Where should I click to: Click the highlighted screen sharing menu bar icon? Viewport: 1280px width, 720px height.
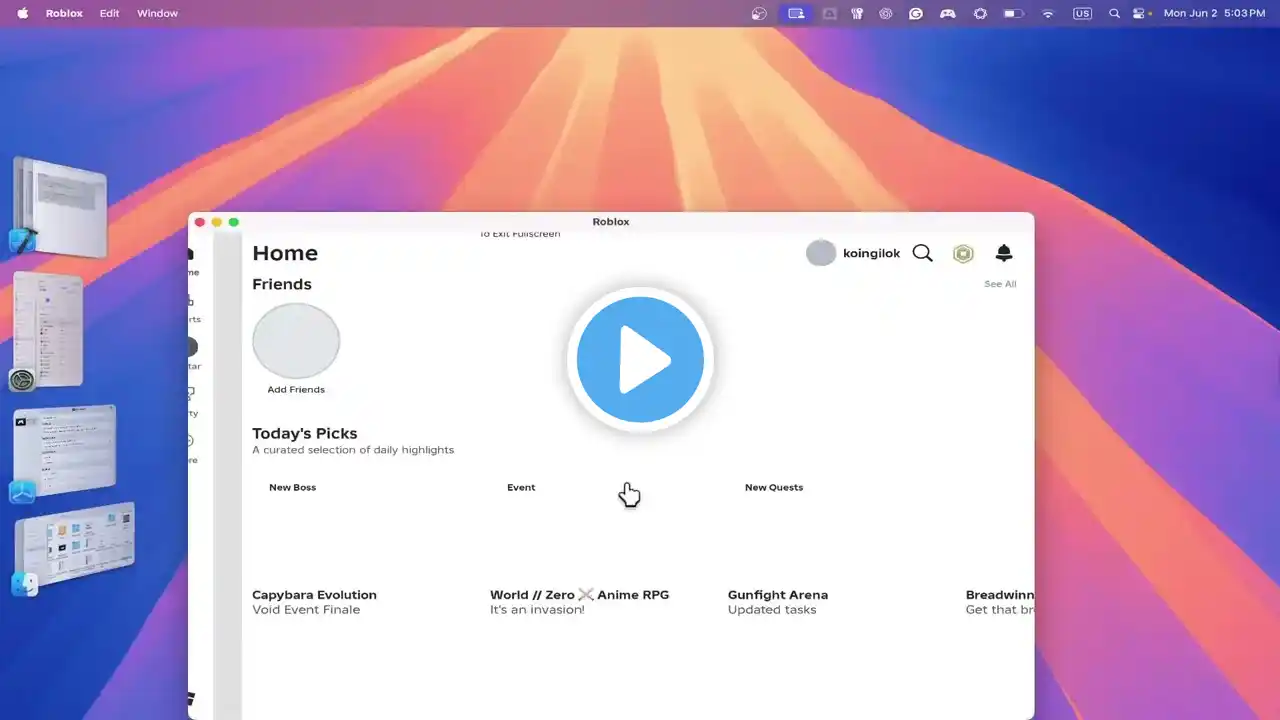tap(796, 13)
